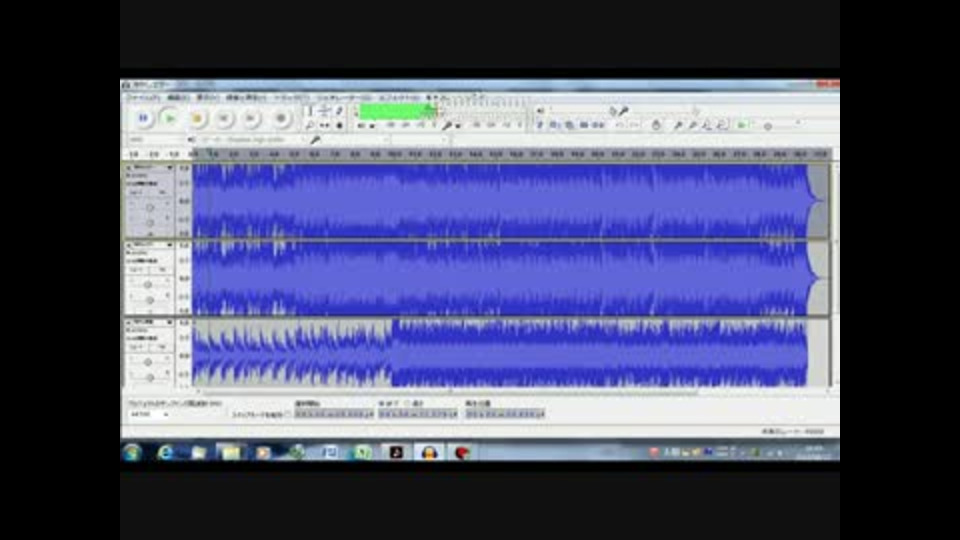960x540 pixels.
Task: Click the Copy icon in edit toolbar
Action: 554,125
